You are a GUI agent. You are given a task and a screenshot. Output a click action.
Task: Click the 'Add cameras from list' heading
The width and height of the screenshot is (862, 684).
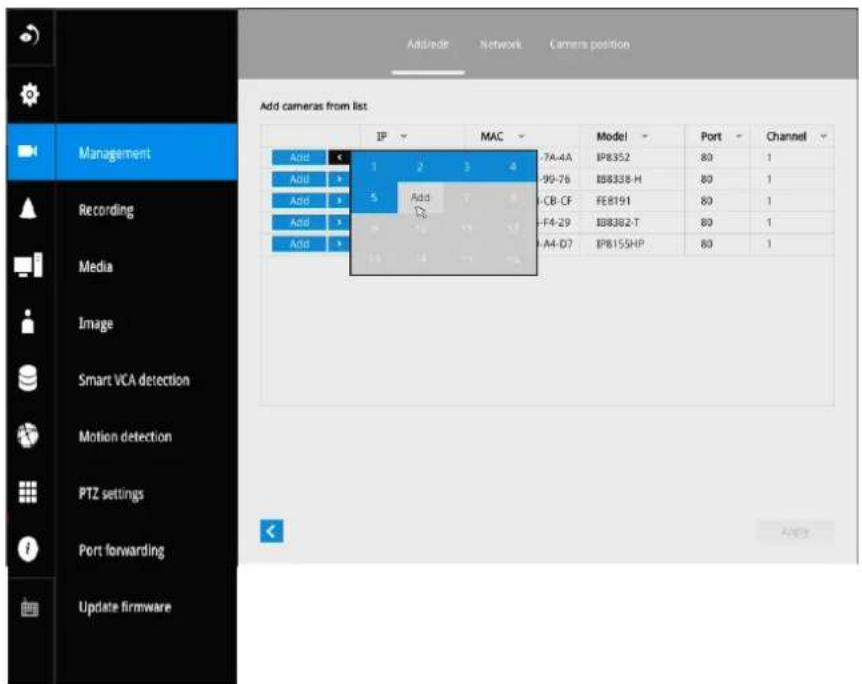point(313,106)
